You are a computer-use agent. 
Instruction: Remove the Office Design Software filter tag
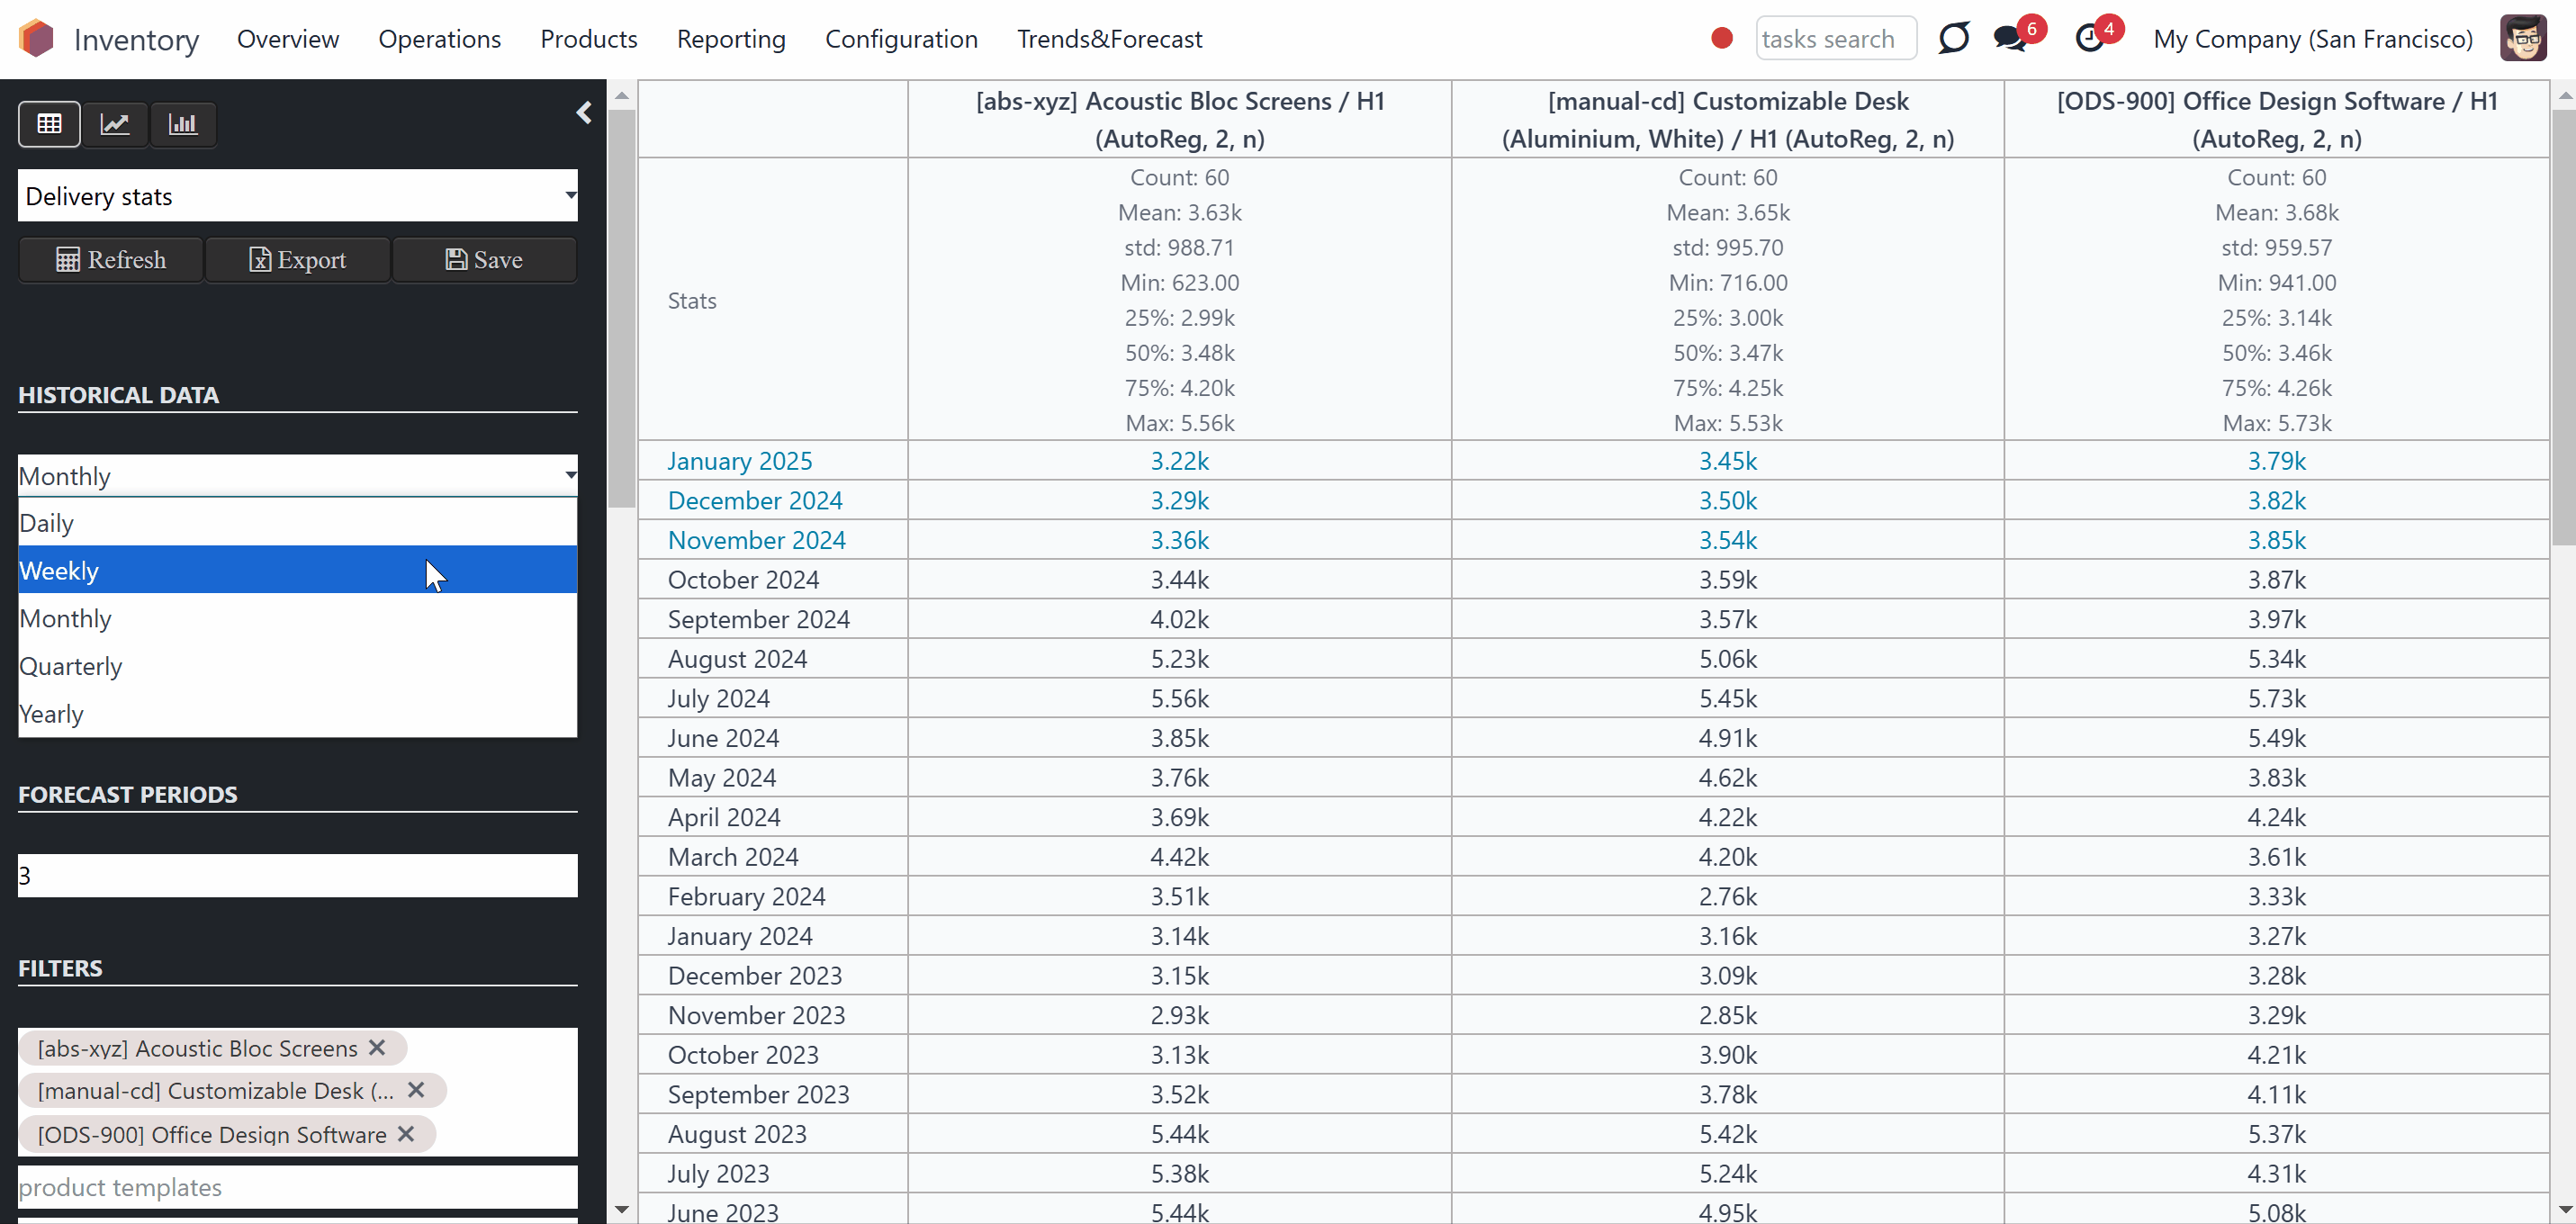[406, 1134]
